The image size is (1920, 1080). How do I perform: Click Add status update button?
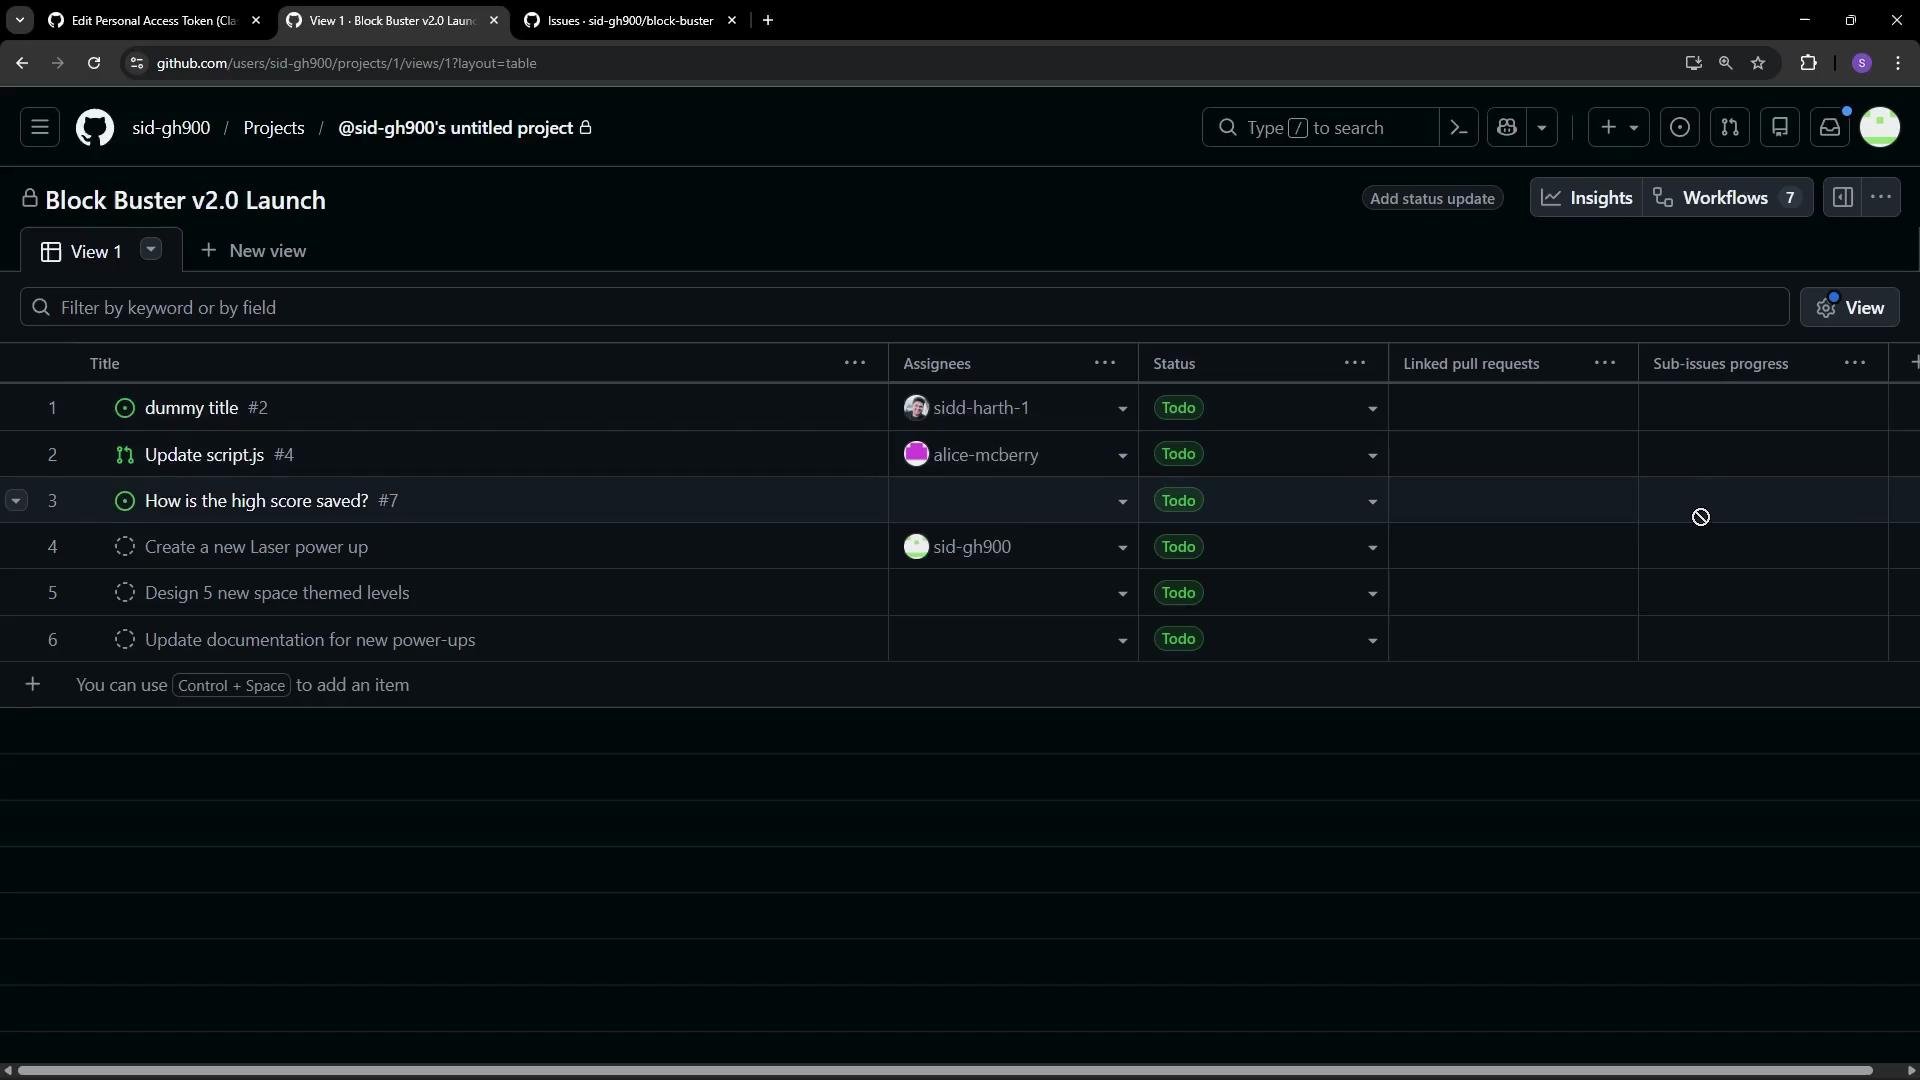coord(1432,198)
